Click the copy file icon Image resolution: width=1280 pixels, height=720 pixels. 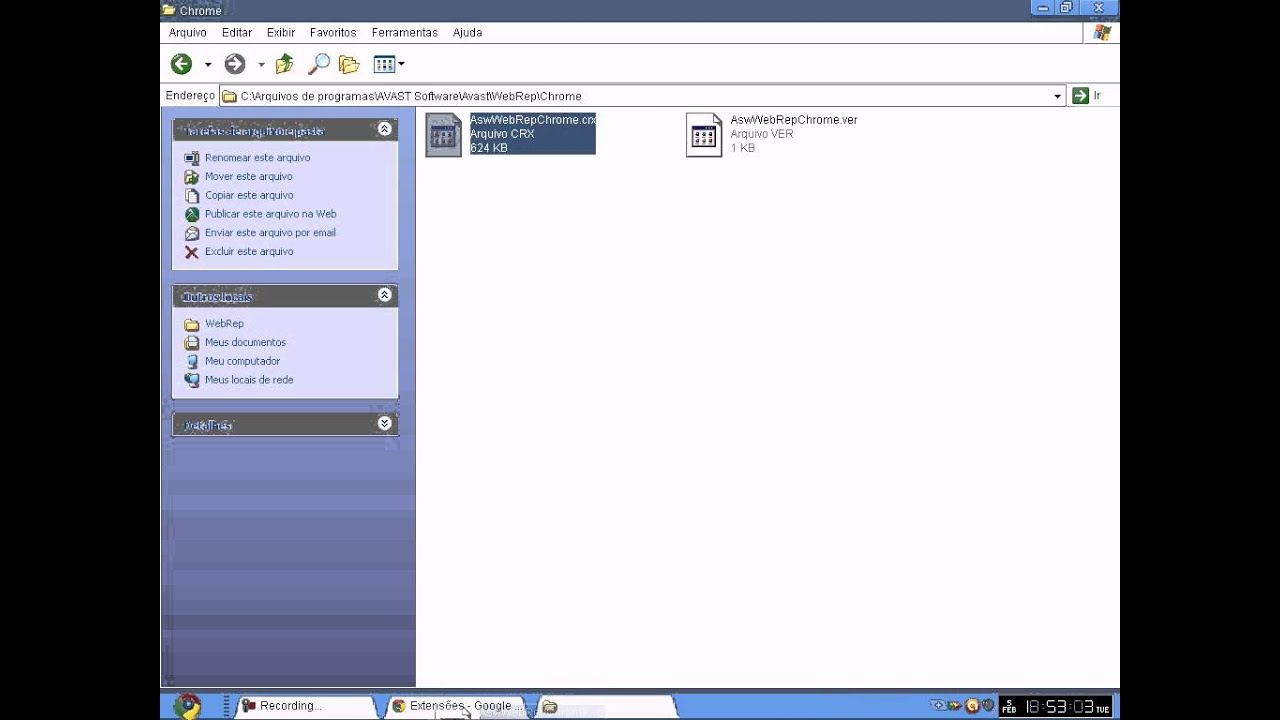192,196
